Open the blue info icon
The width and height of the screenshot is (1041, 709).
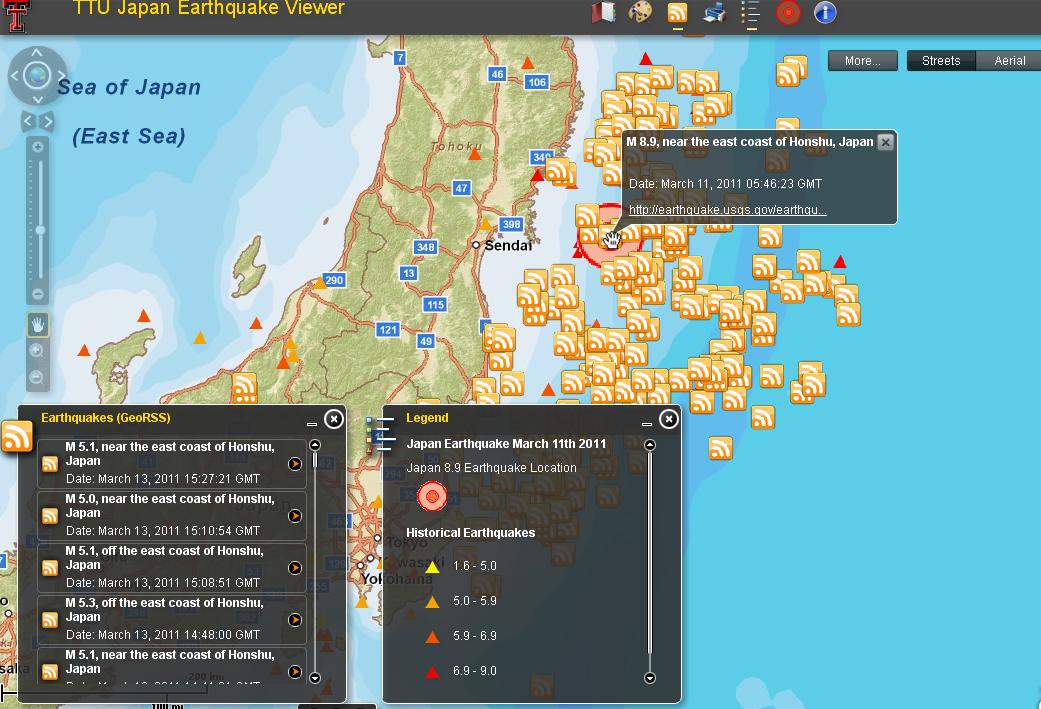point(825,13)
